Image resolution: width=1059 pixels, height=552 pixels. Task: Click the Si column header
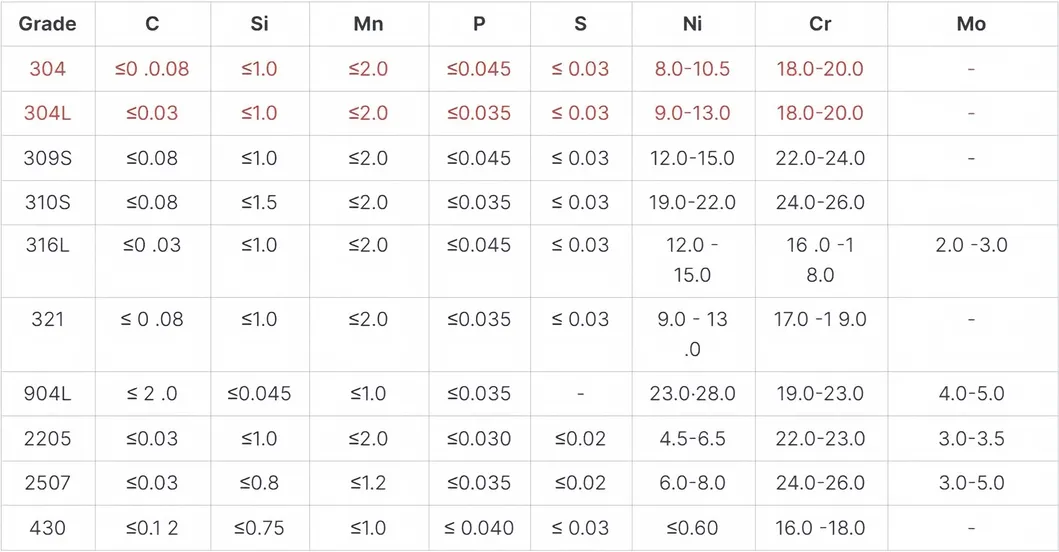259,24
